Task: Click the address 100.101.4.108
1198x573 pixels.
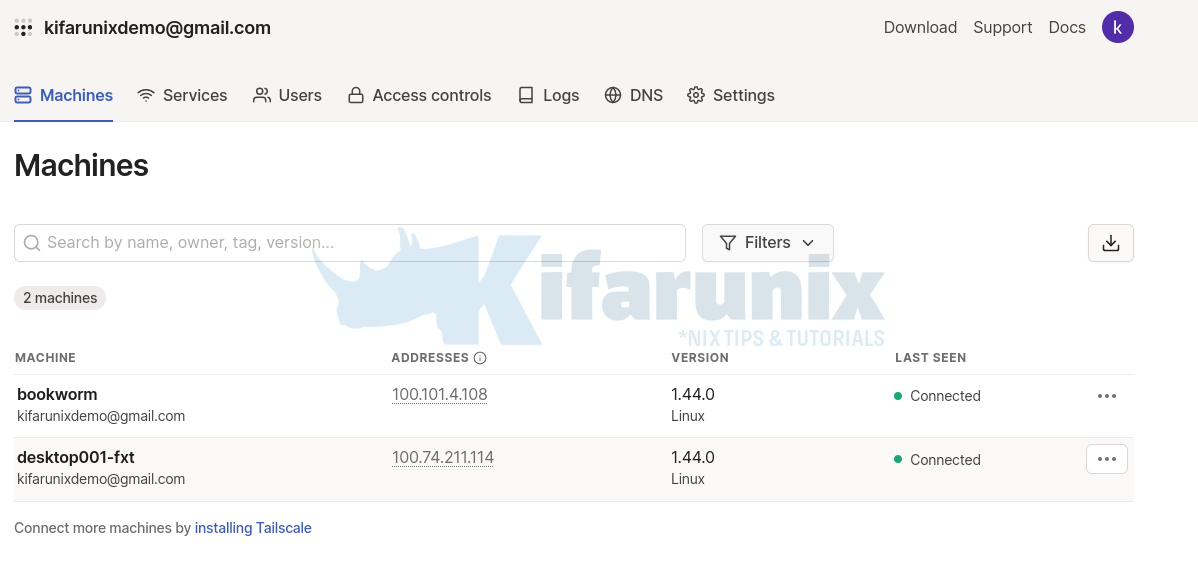Action: point(439,394)
